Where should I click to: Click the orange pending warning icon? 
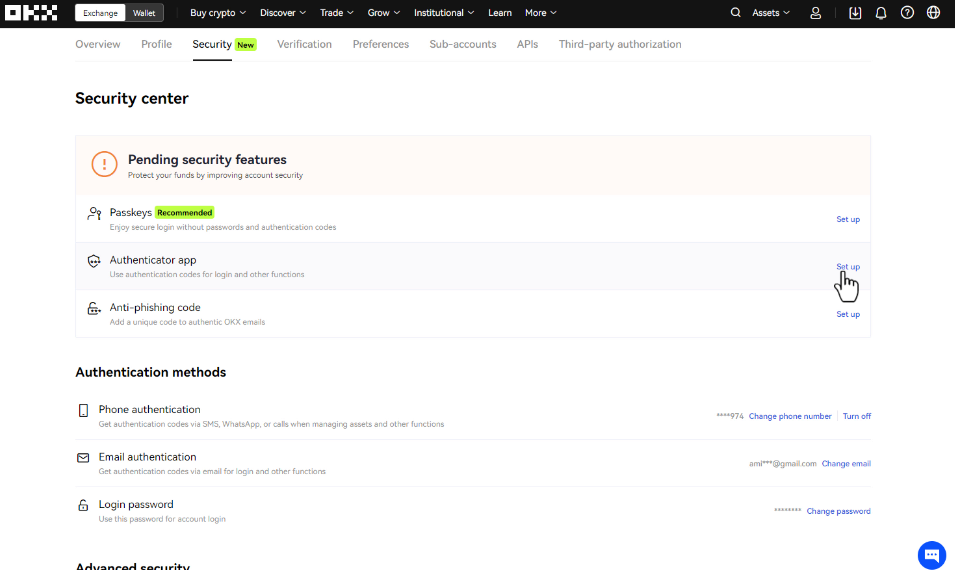point(104,164)
